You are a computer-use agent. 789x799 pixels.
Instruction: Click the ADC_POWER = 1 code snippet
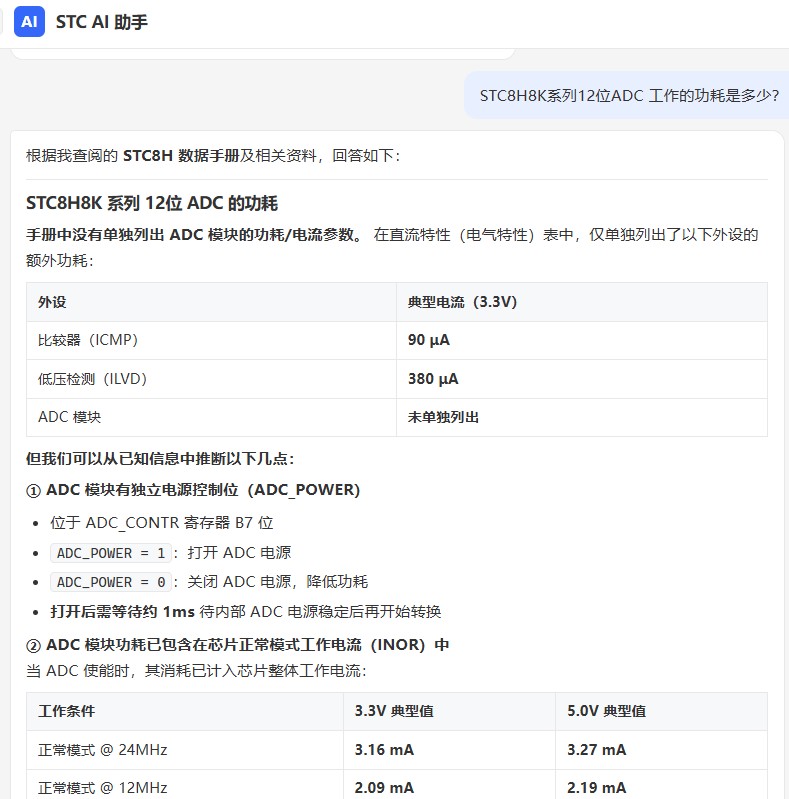[111, 553]
